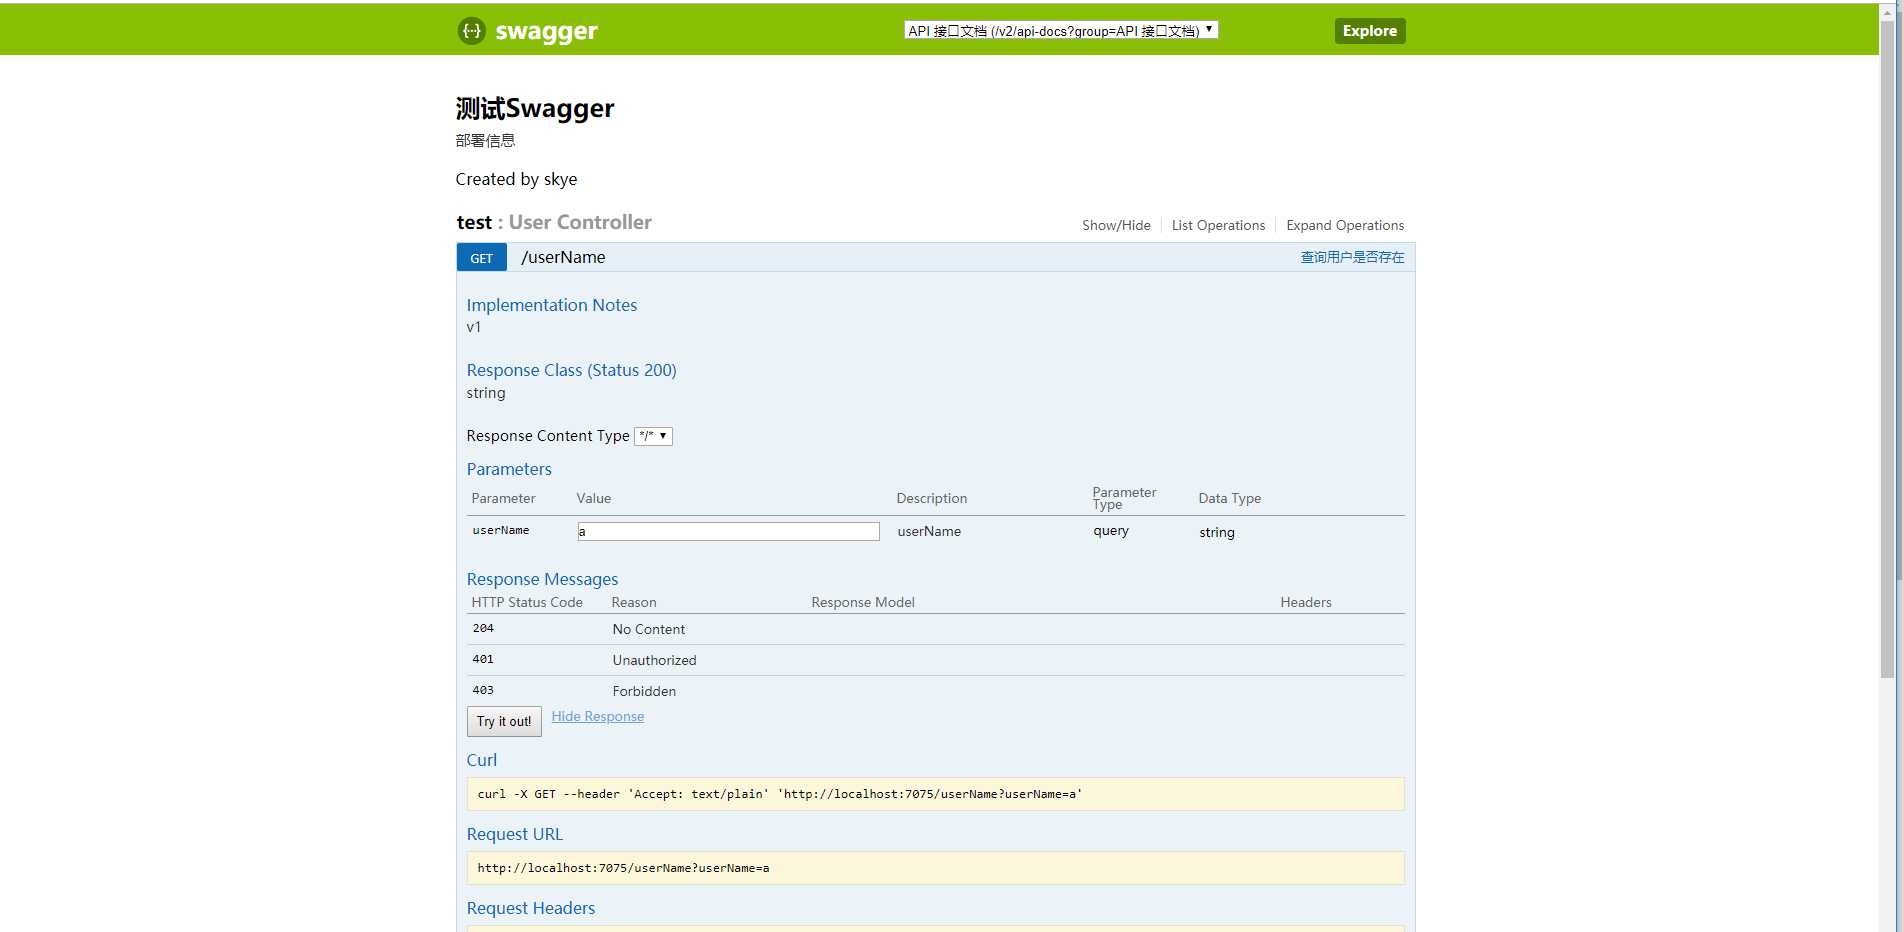Click the userName parameter name cell
Image resolution: width=1904 pixels, height=932 pixels.
click(501, 530)
